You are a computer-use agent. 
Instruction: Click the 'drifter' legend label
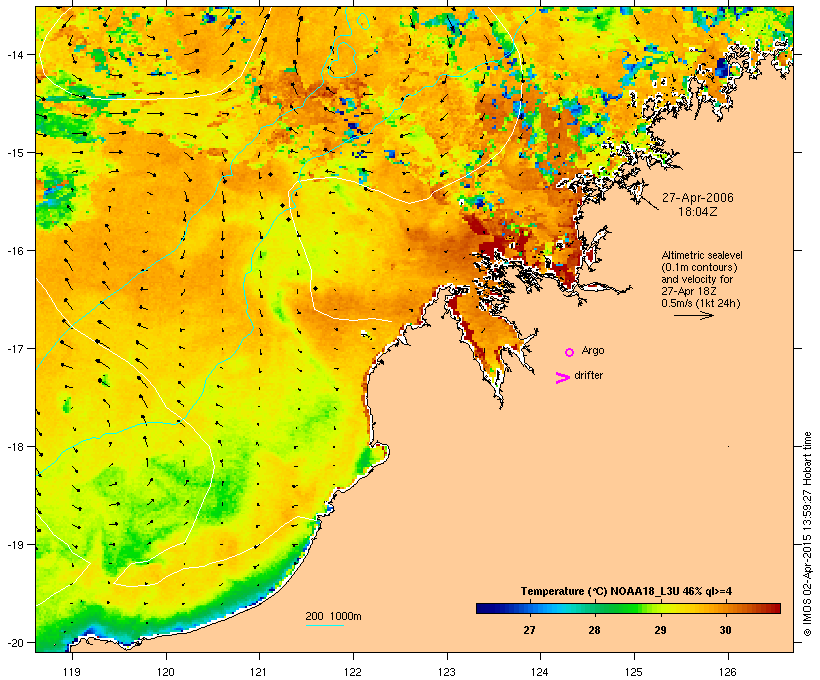coord(588,375)
